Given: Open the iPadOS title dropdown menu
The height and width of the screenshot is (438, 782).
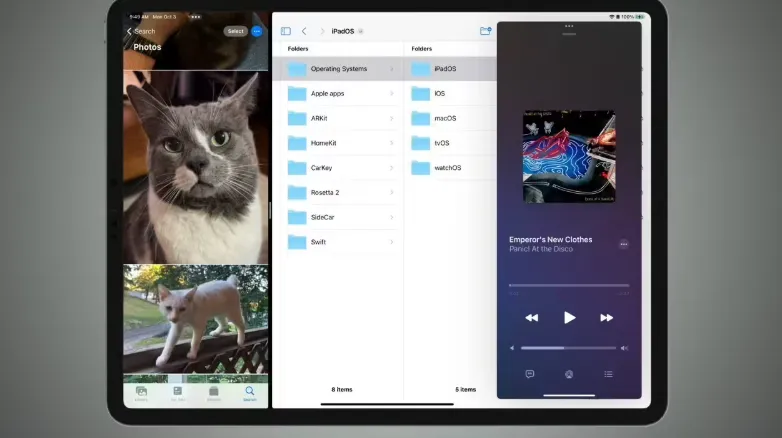Looking at the screenshot, I should coord(361,31).
